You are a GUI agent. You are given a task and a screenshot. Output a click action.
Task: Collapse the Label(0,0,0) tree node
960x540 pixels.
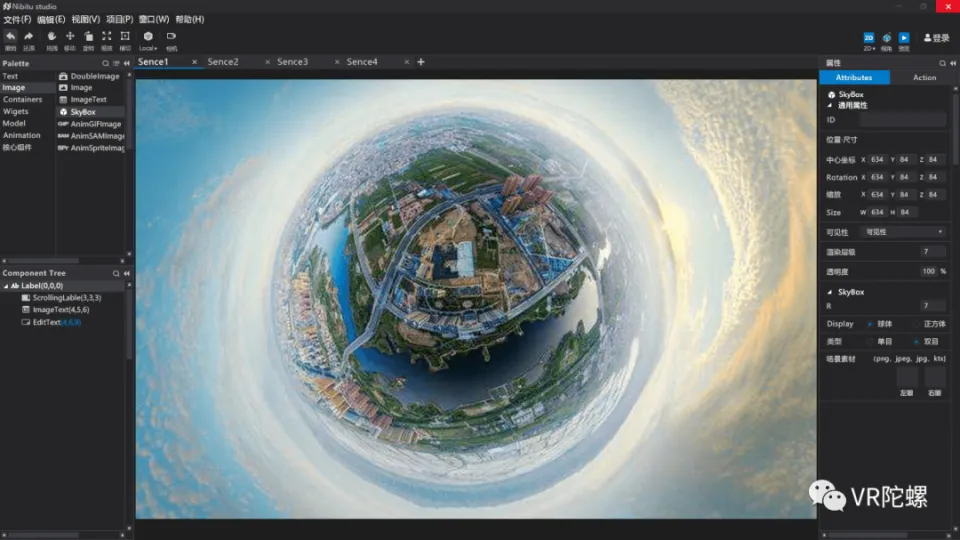[5, 286]
